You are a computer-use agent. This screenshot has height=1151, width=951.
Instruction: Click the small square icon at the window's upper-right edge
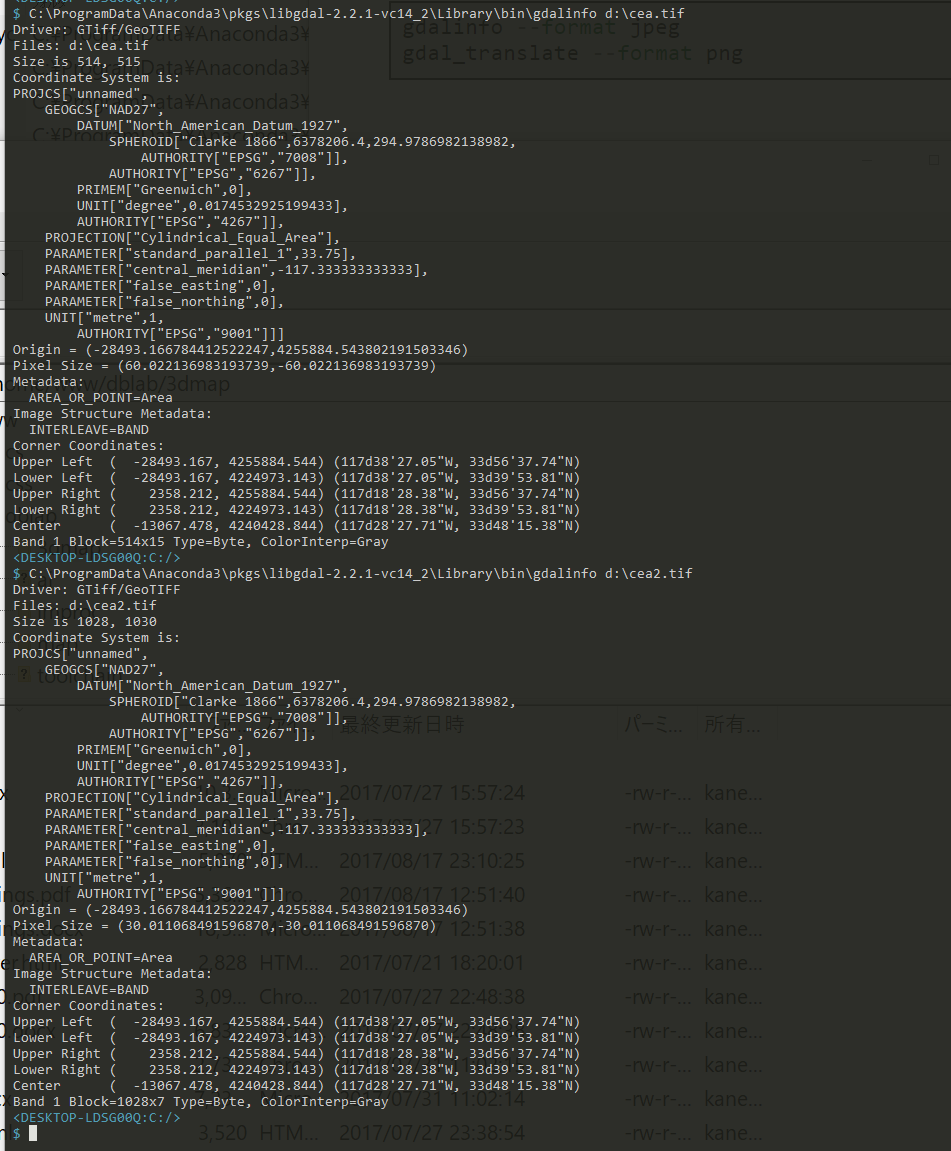click(933, 160)
